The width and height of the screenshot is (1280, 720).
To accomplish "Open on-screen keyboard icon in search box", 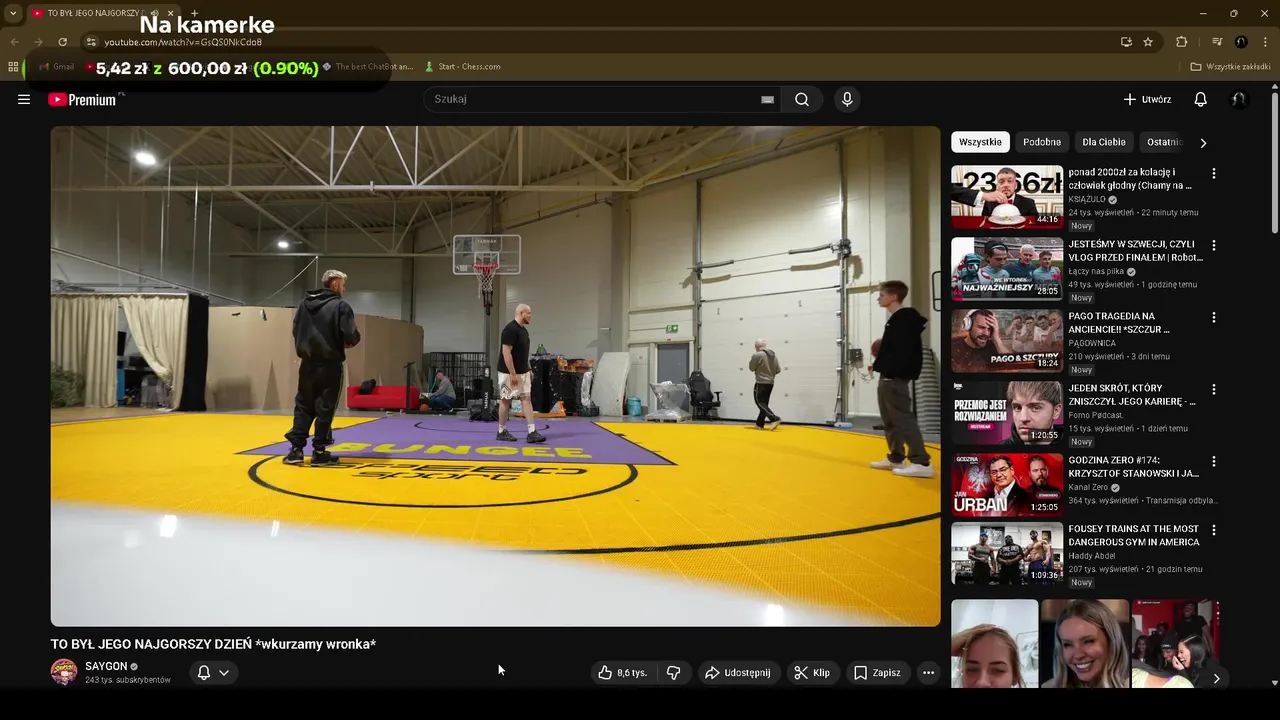I will pyautogui.click(x=767, y=99).
